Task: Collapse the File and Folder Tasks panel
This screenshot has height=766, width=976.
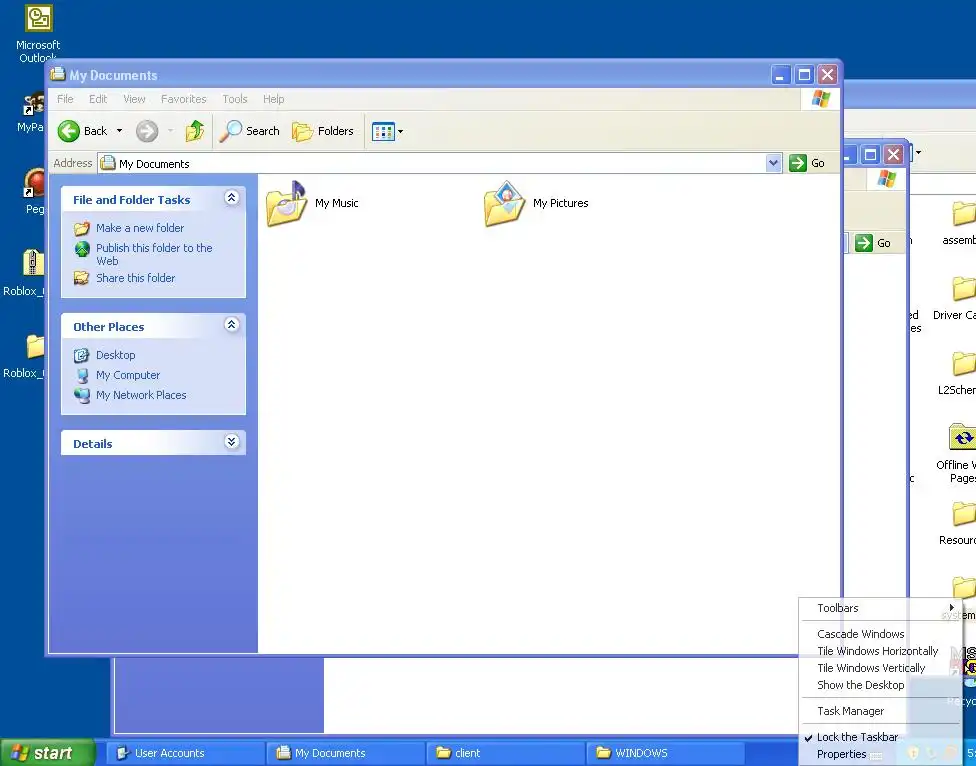Action: pyautogui.click(x=232, y=199)
